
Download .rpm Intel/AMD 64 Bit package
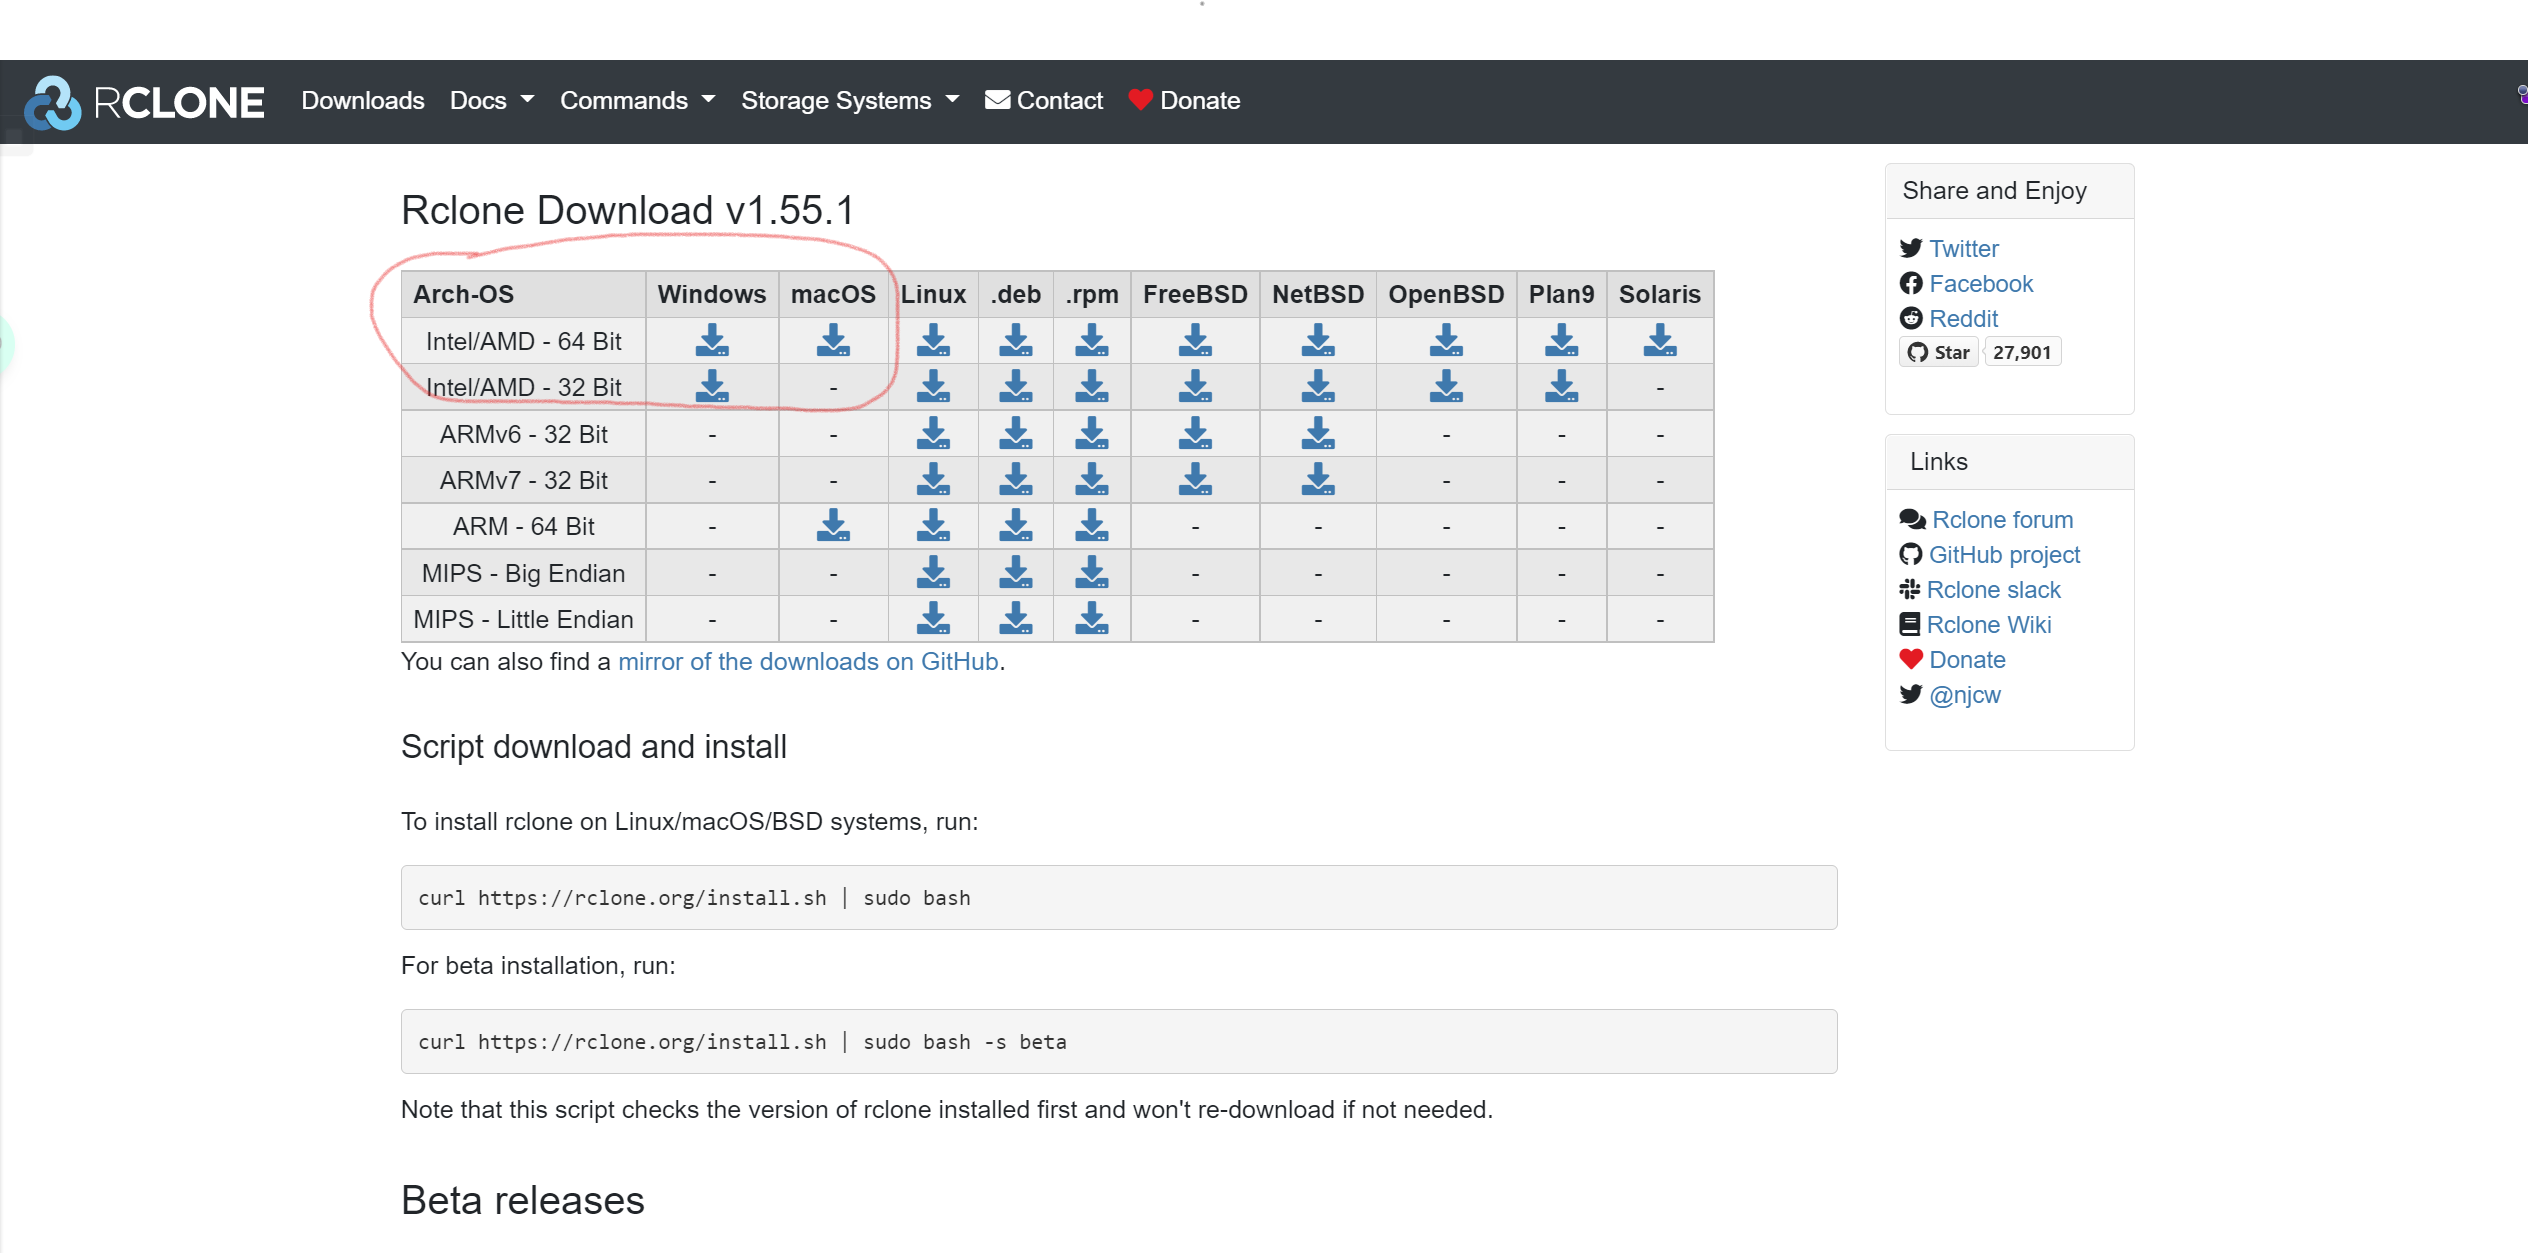pos(1092,341)
